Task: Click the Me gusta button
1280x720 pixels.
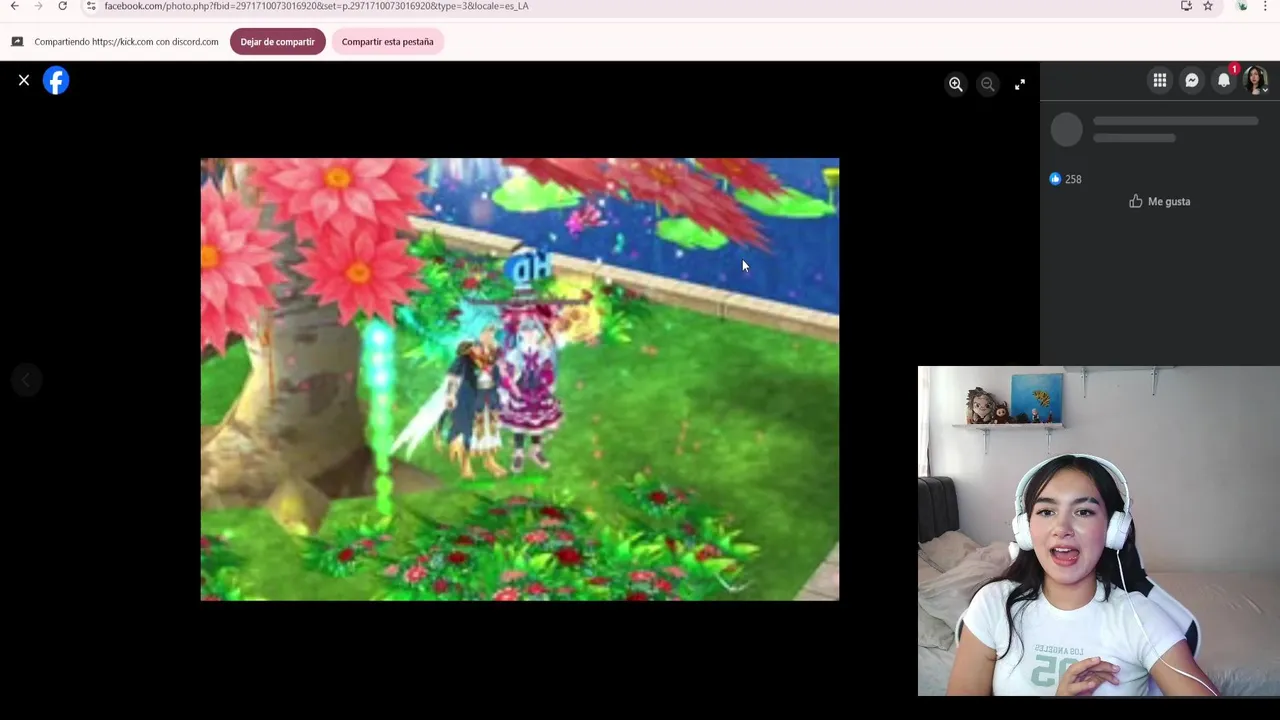Action: (x=1160, y=201)
